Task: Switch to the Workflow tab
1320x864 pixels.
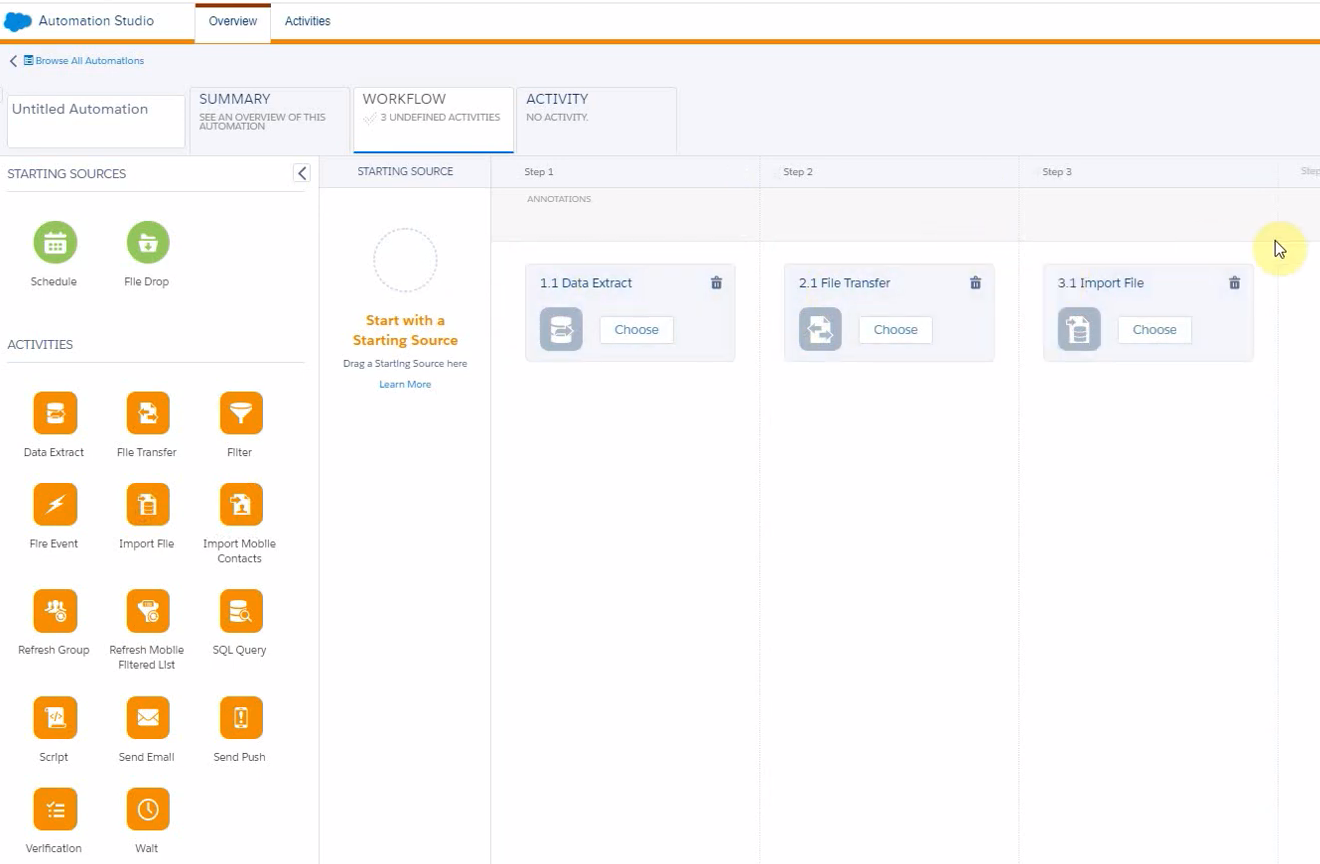Action: click(x=433, y=120)
